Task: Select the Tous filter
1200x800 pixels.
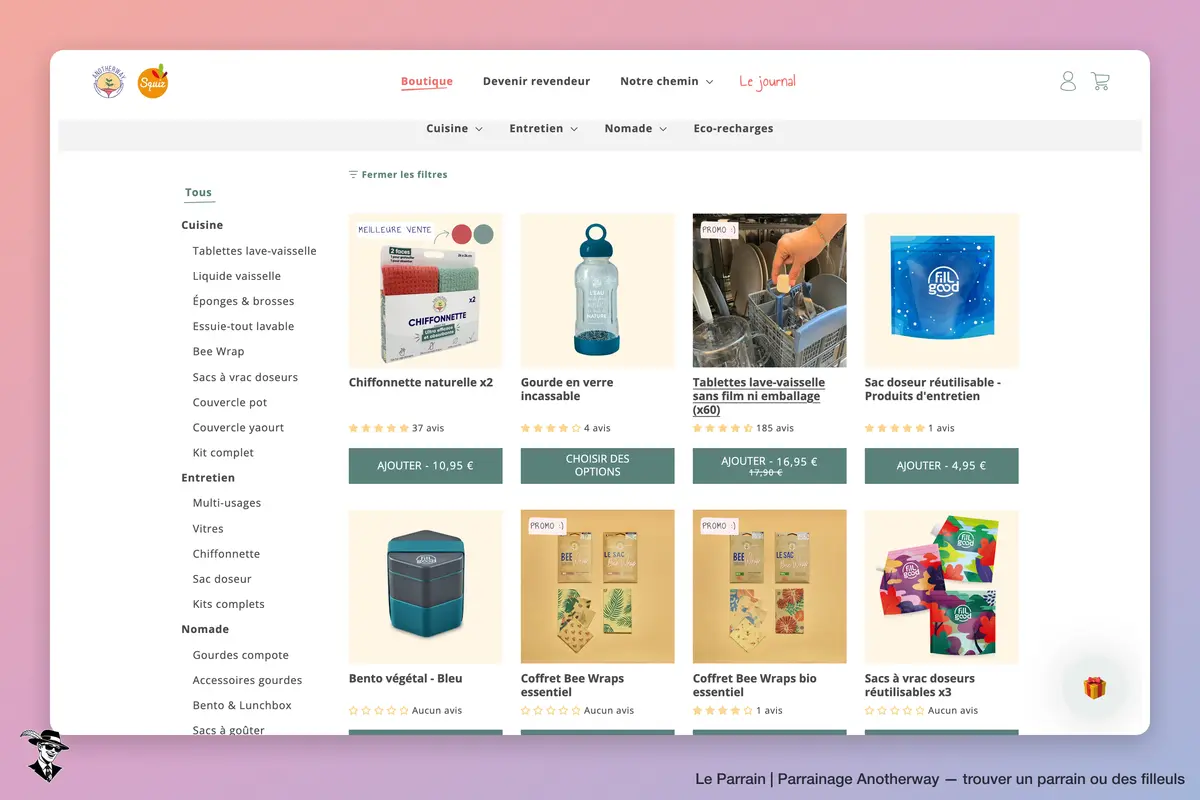Action: (x=198, y=192)
